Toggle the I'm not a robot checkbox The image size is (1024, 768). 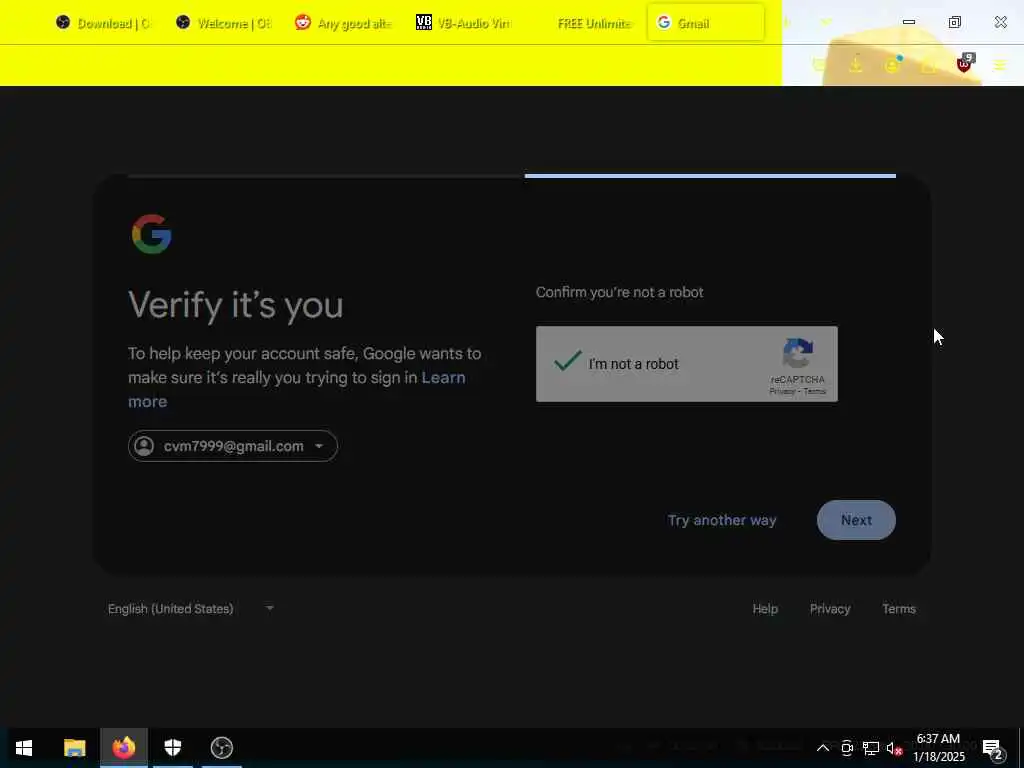567,361
